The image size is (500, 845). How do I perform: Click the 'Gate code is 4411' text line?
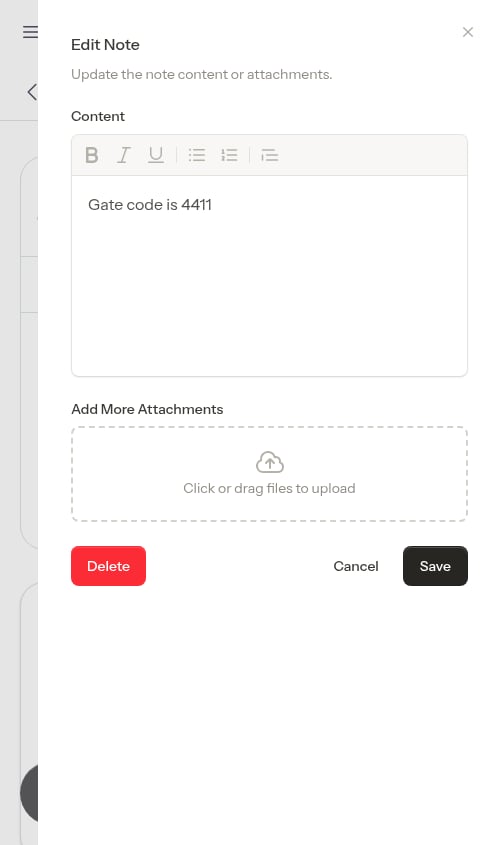pyautogui.click(x=150, y=205)
